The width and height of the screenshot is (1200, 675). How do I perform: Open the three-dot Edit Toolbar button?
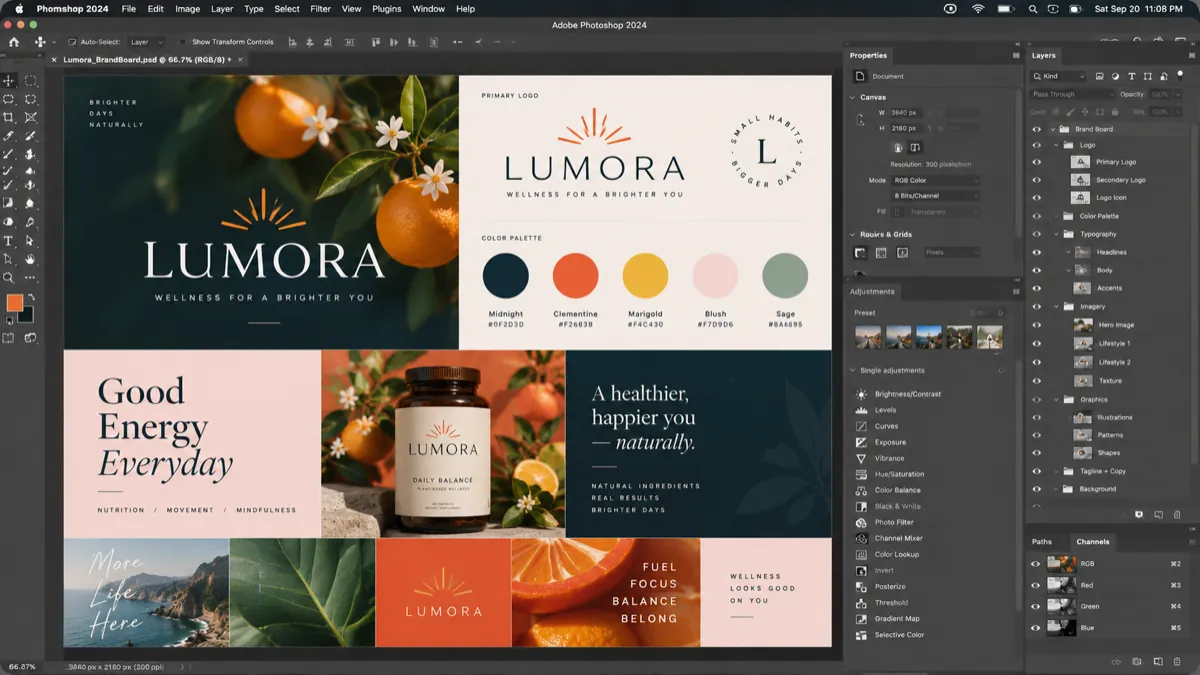click(30, 277)
